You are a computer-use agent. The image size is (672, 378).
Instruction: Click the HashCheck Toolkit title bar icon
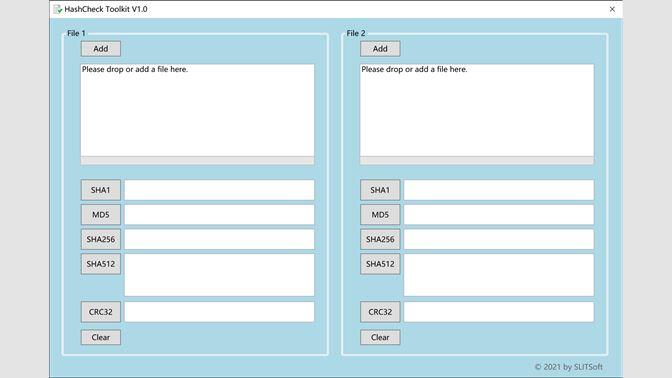(57, 9)
